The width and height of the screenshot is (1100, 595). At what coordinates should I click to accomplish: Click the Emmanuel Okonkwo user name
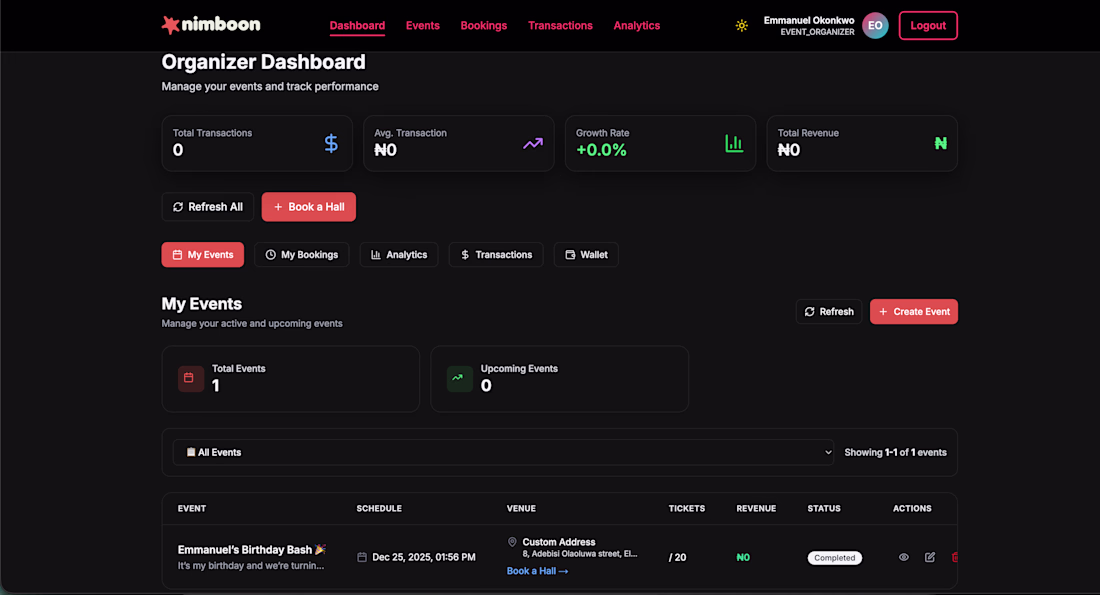[809, 20]
